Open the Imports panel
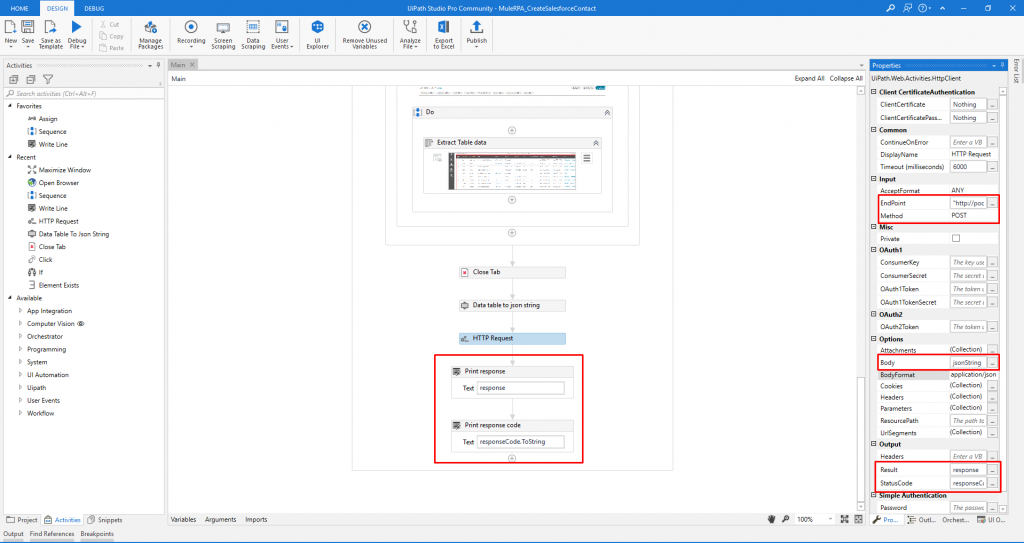The height and width of the screenshot is (543, 1024). pyautogui.click(x=256, y=519)
